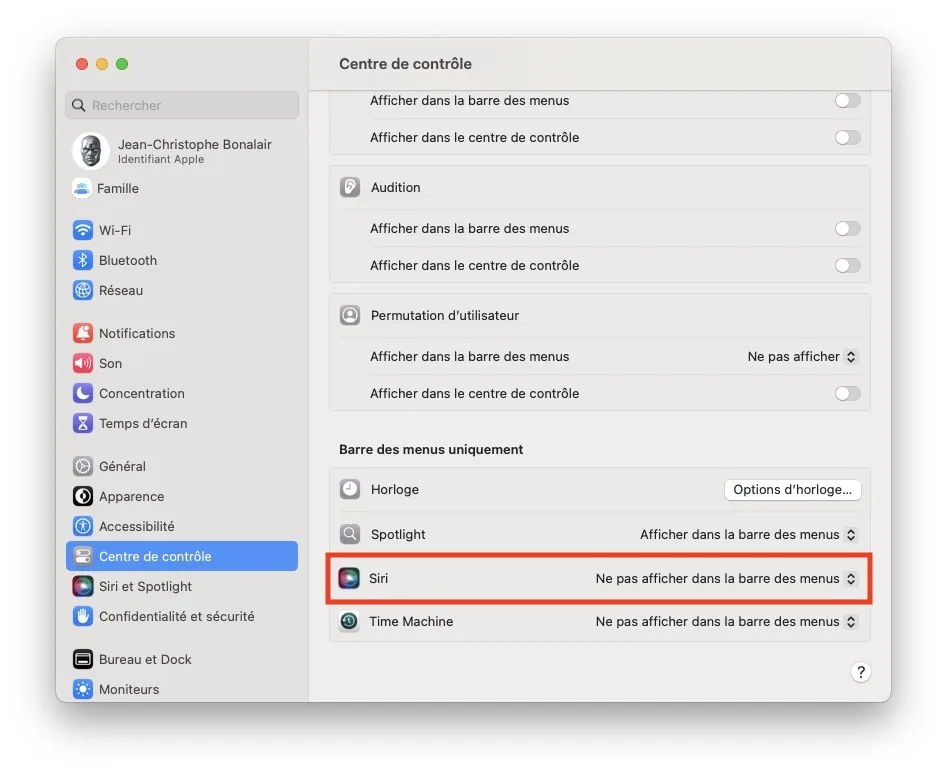Screen dimensions: 947x776
Task: Enable Audition in the control center
Action: pyautogui.click(x=847, y=266)
